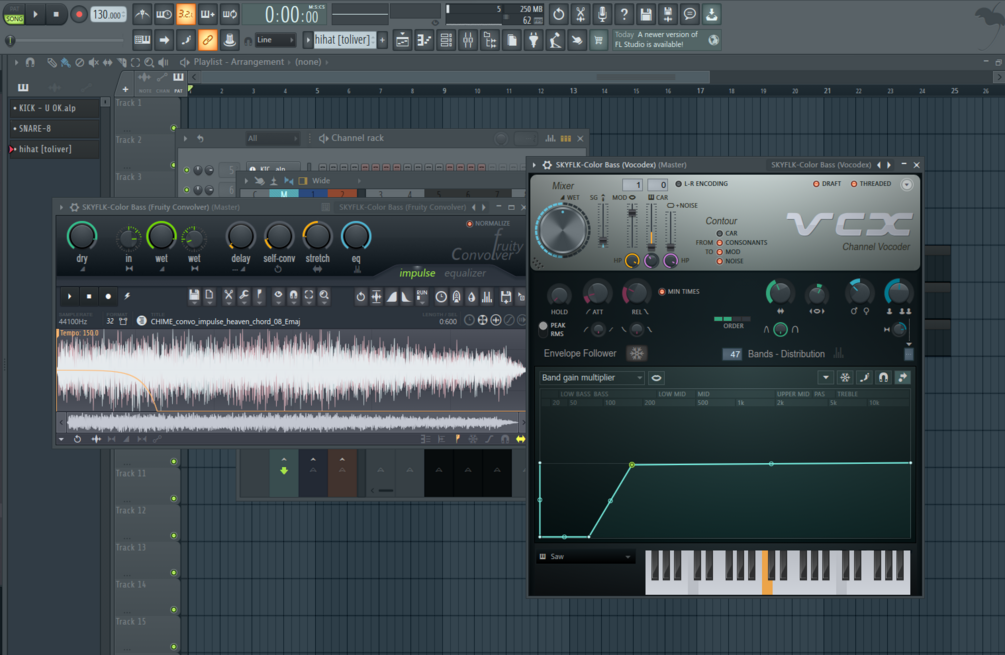This screenshot has width=1005, height=655.
Task: Open the Vocodex round options dropdown arrow
Action: (x=906, y=185)
